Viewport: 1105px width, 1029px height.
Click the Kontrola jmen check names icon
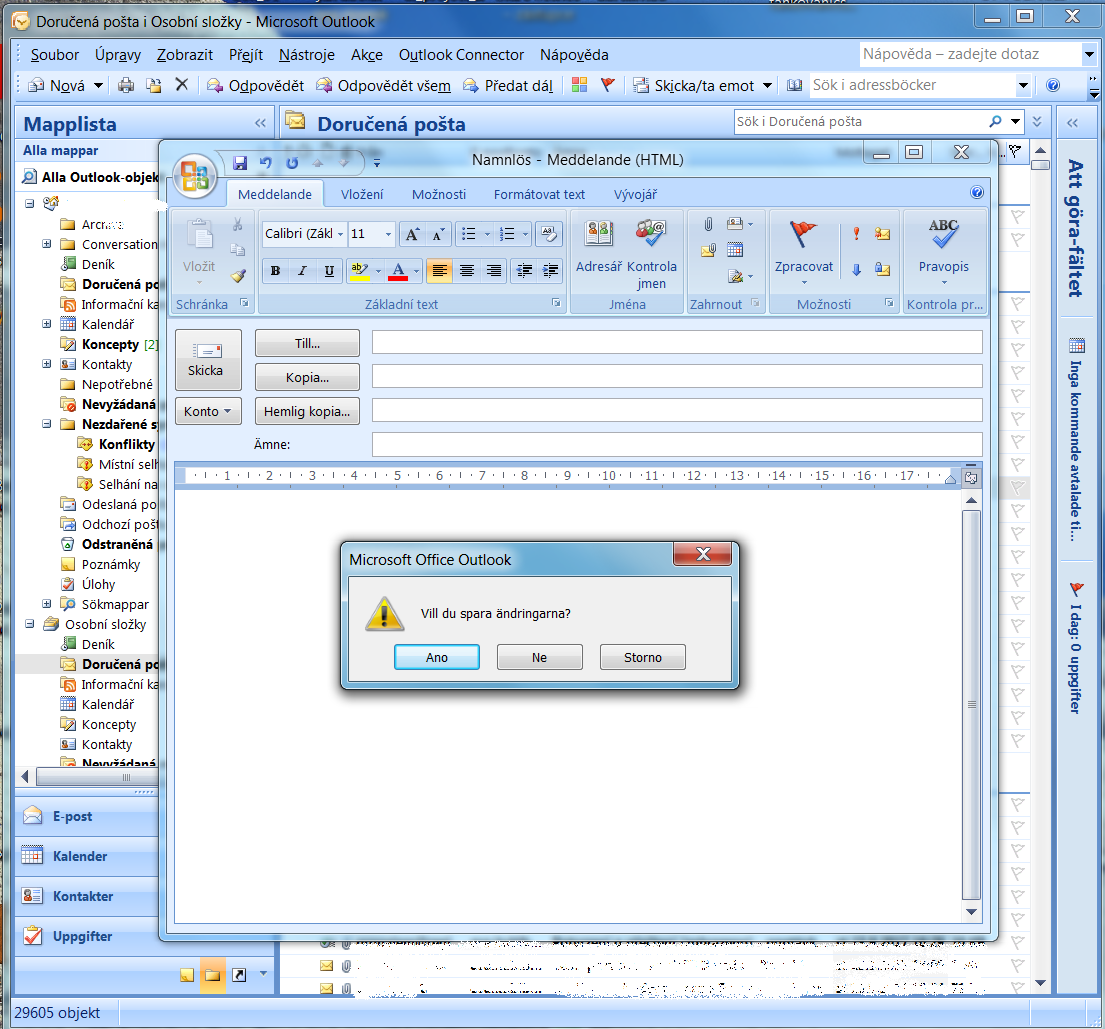[652, 252]
